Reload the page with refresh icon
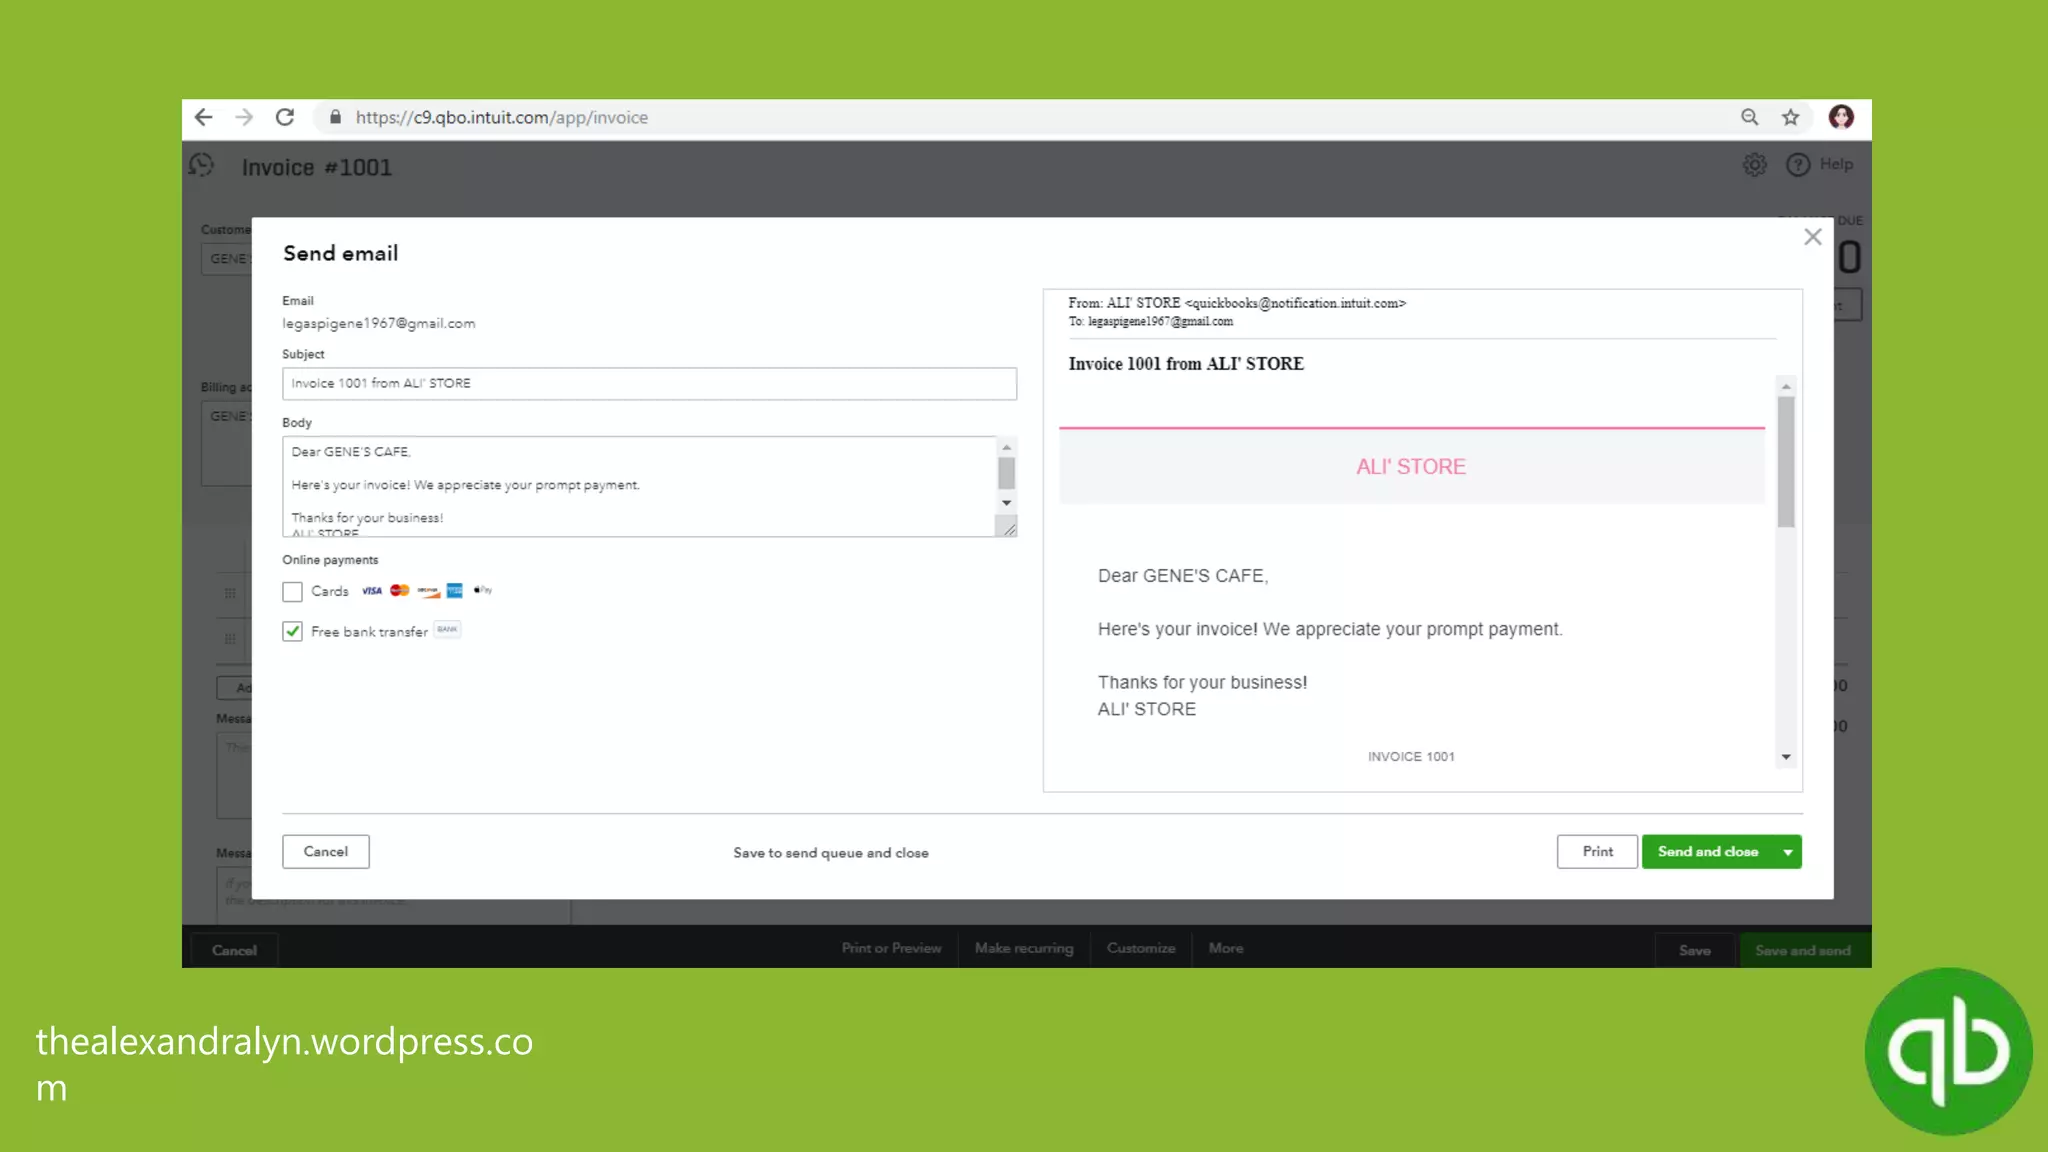The width and height of the screenshot is (2048, 1152). point(285,117)
